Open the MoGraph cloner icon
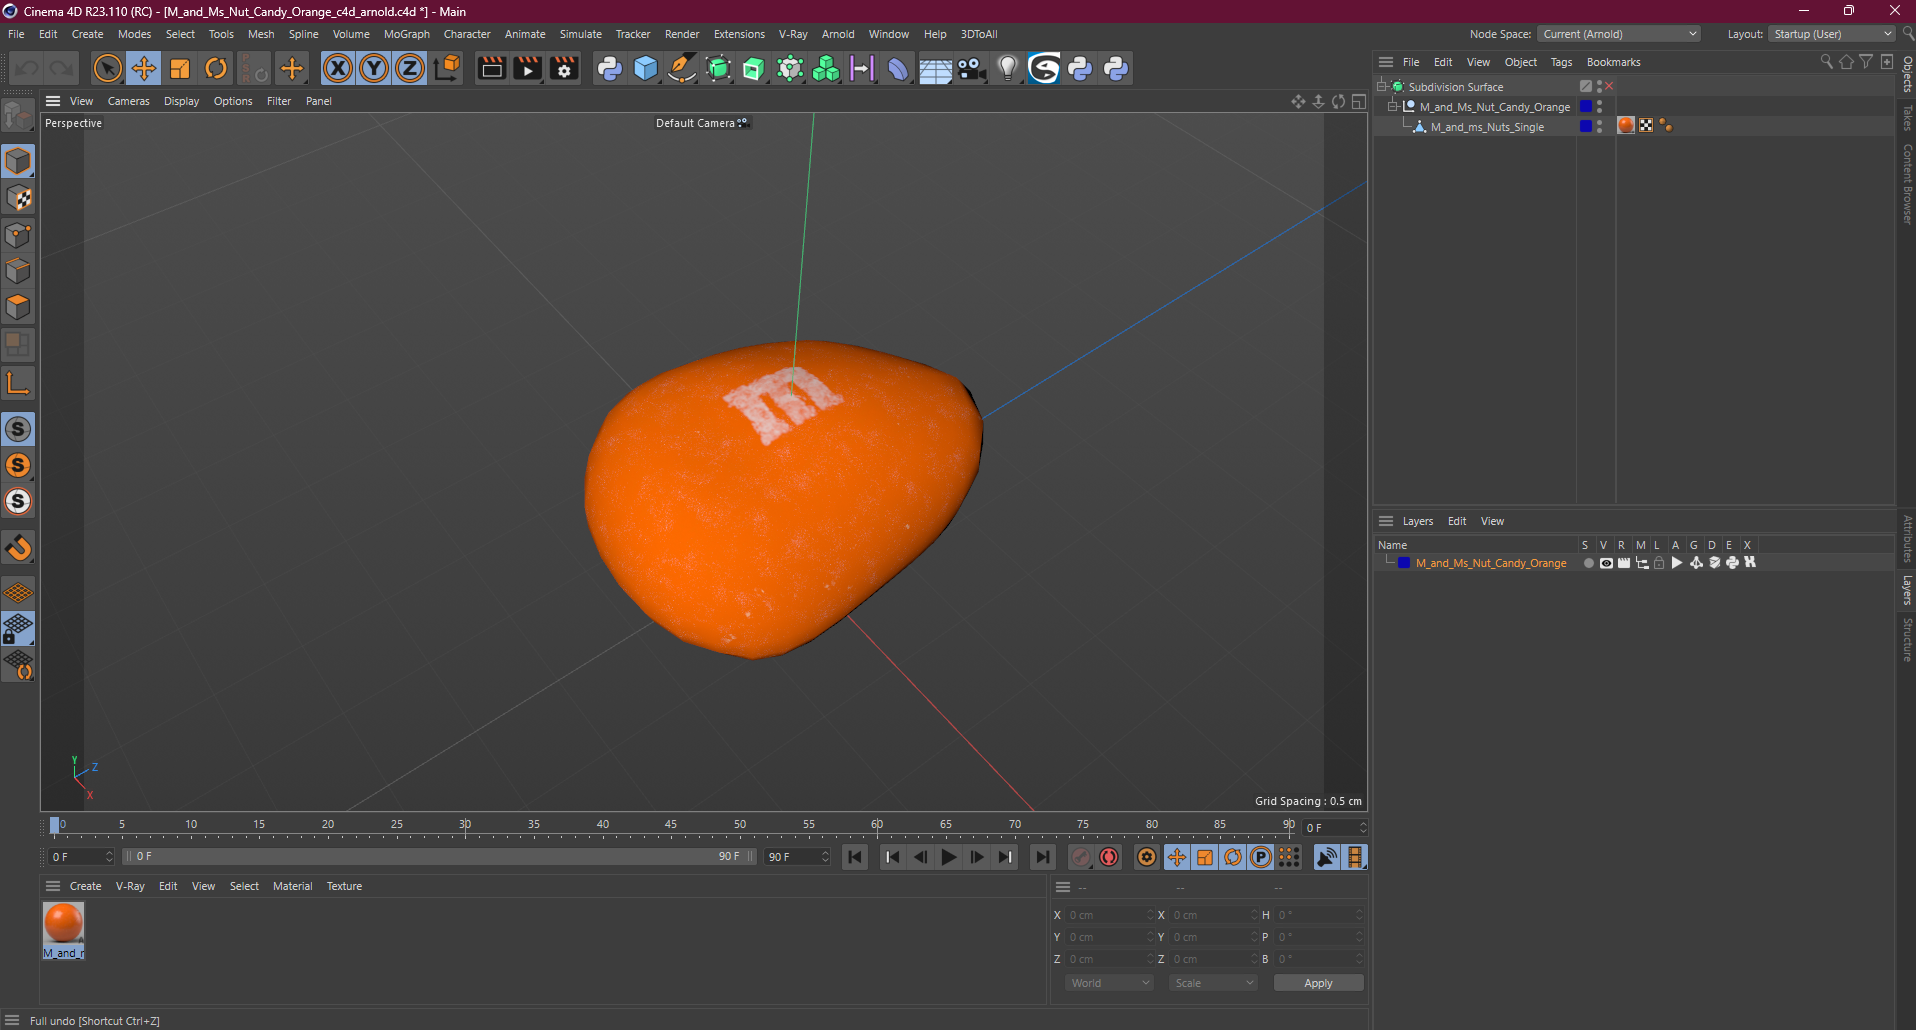Viewport: 1916px width, 1030px height. point(826,68)
